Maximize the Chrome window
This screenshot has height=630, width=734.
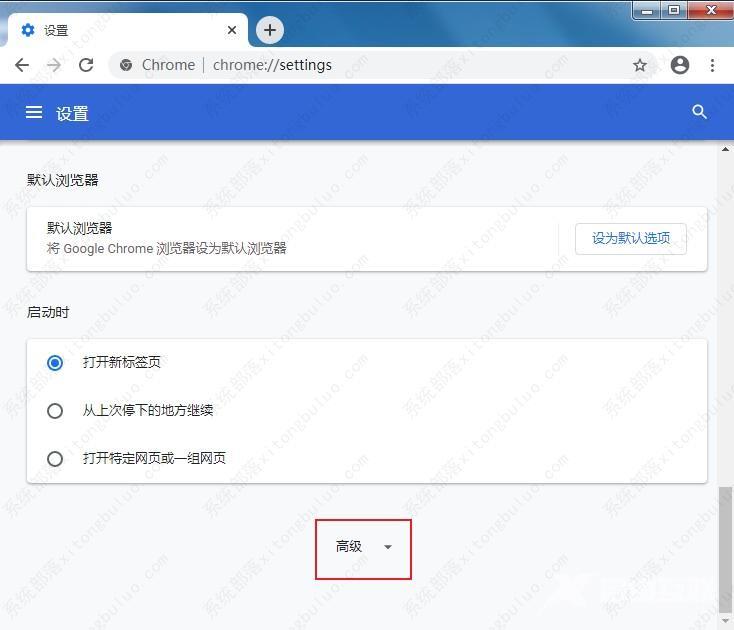click(674, 10)
